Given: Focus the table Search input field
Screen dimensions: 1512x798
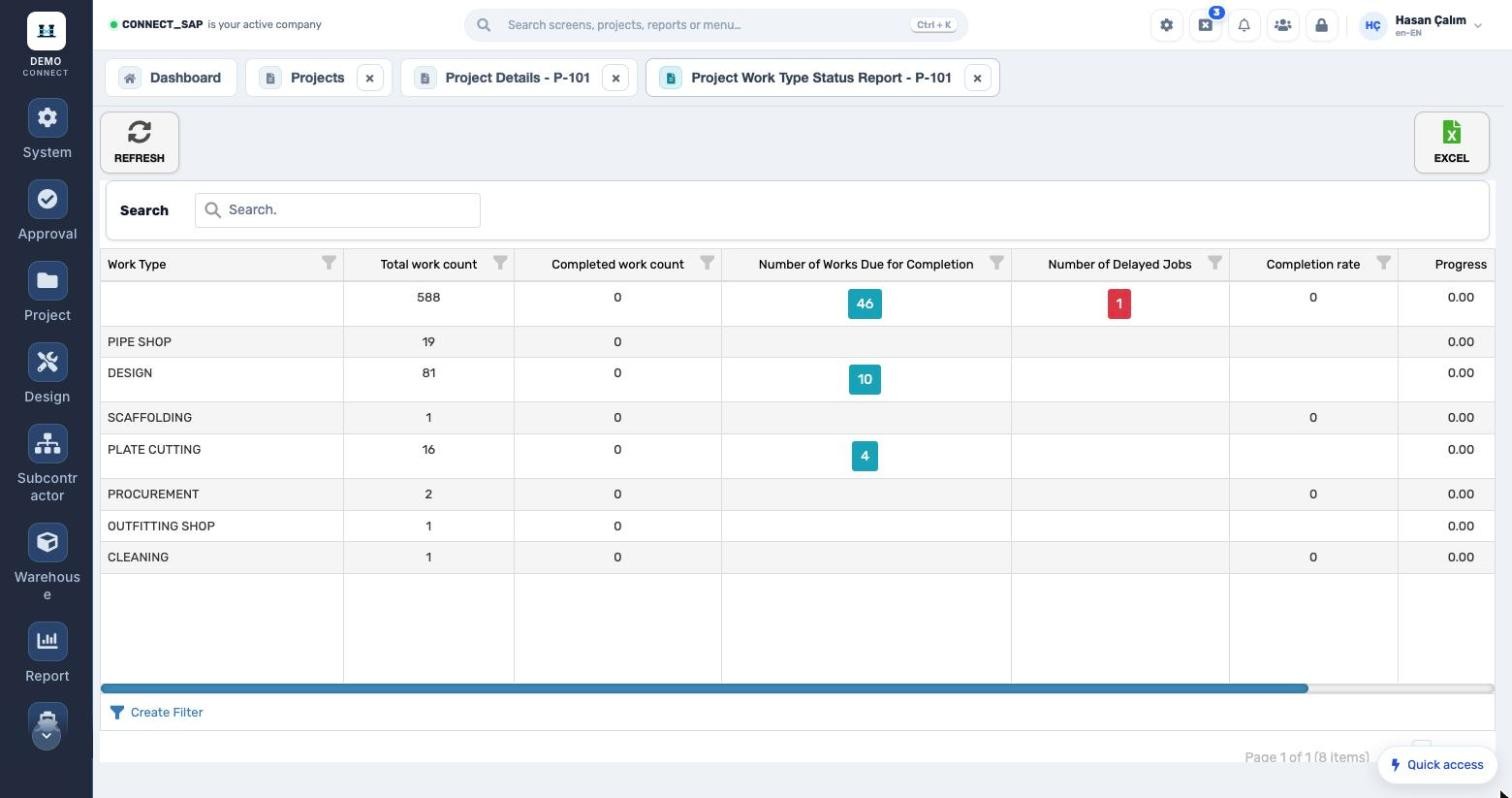Looking at the screenshot, I should (337, 210).
